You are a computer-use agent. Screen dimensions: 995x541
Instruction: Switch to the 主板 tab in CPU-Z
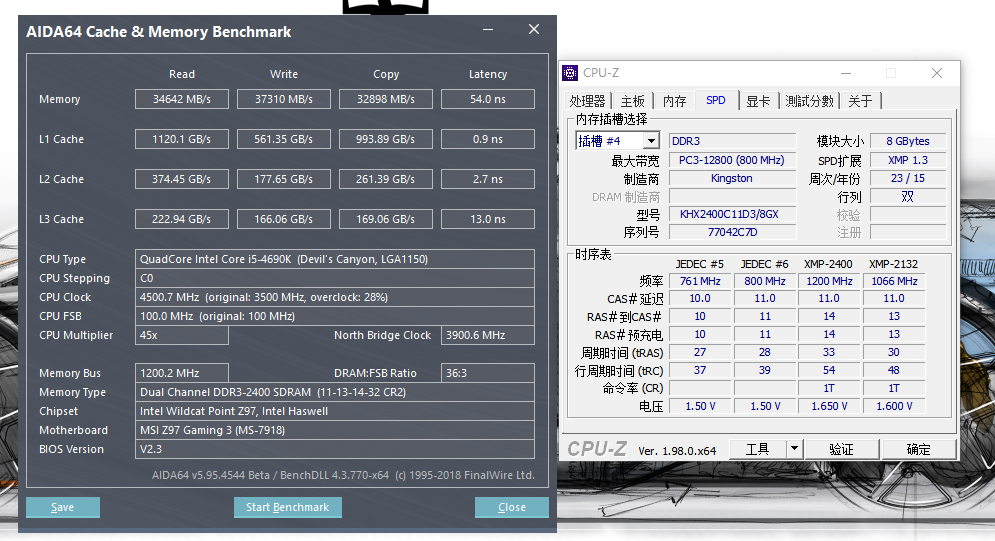click(x=632, y=101)
